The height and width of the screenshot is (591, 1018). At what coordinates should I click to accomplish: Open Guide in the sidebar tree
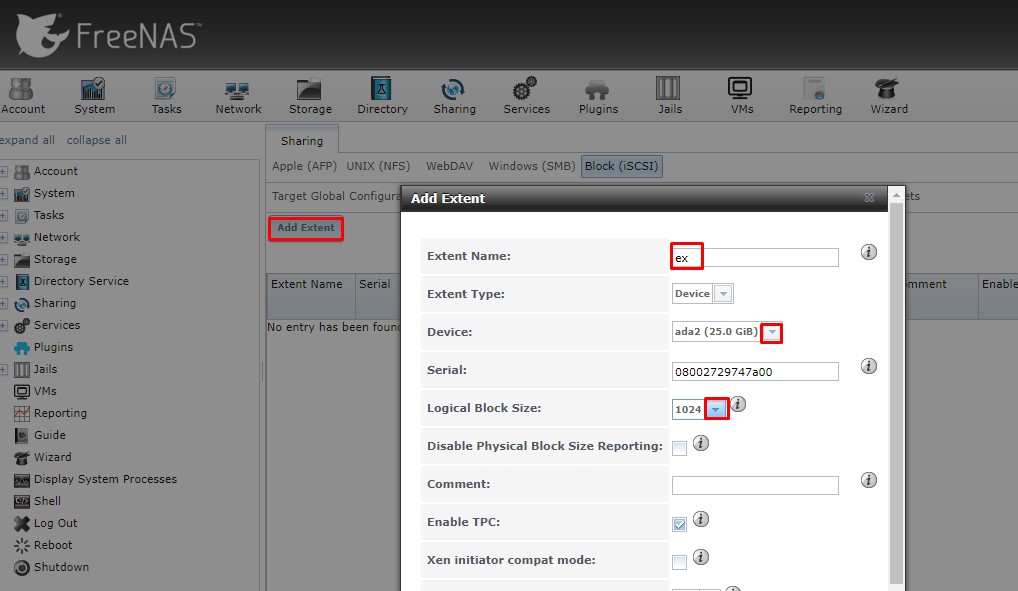49,435
